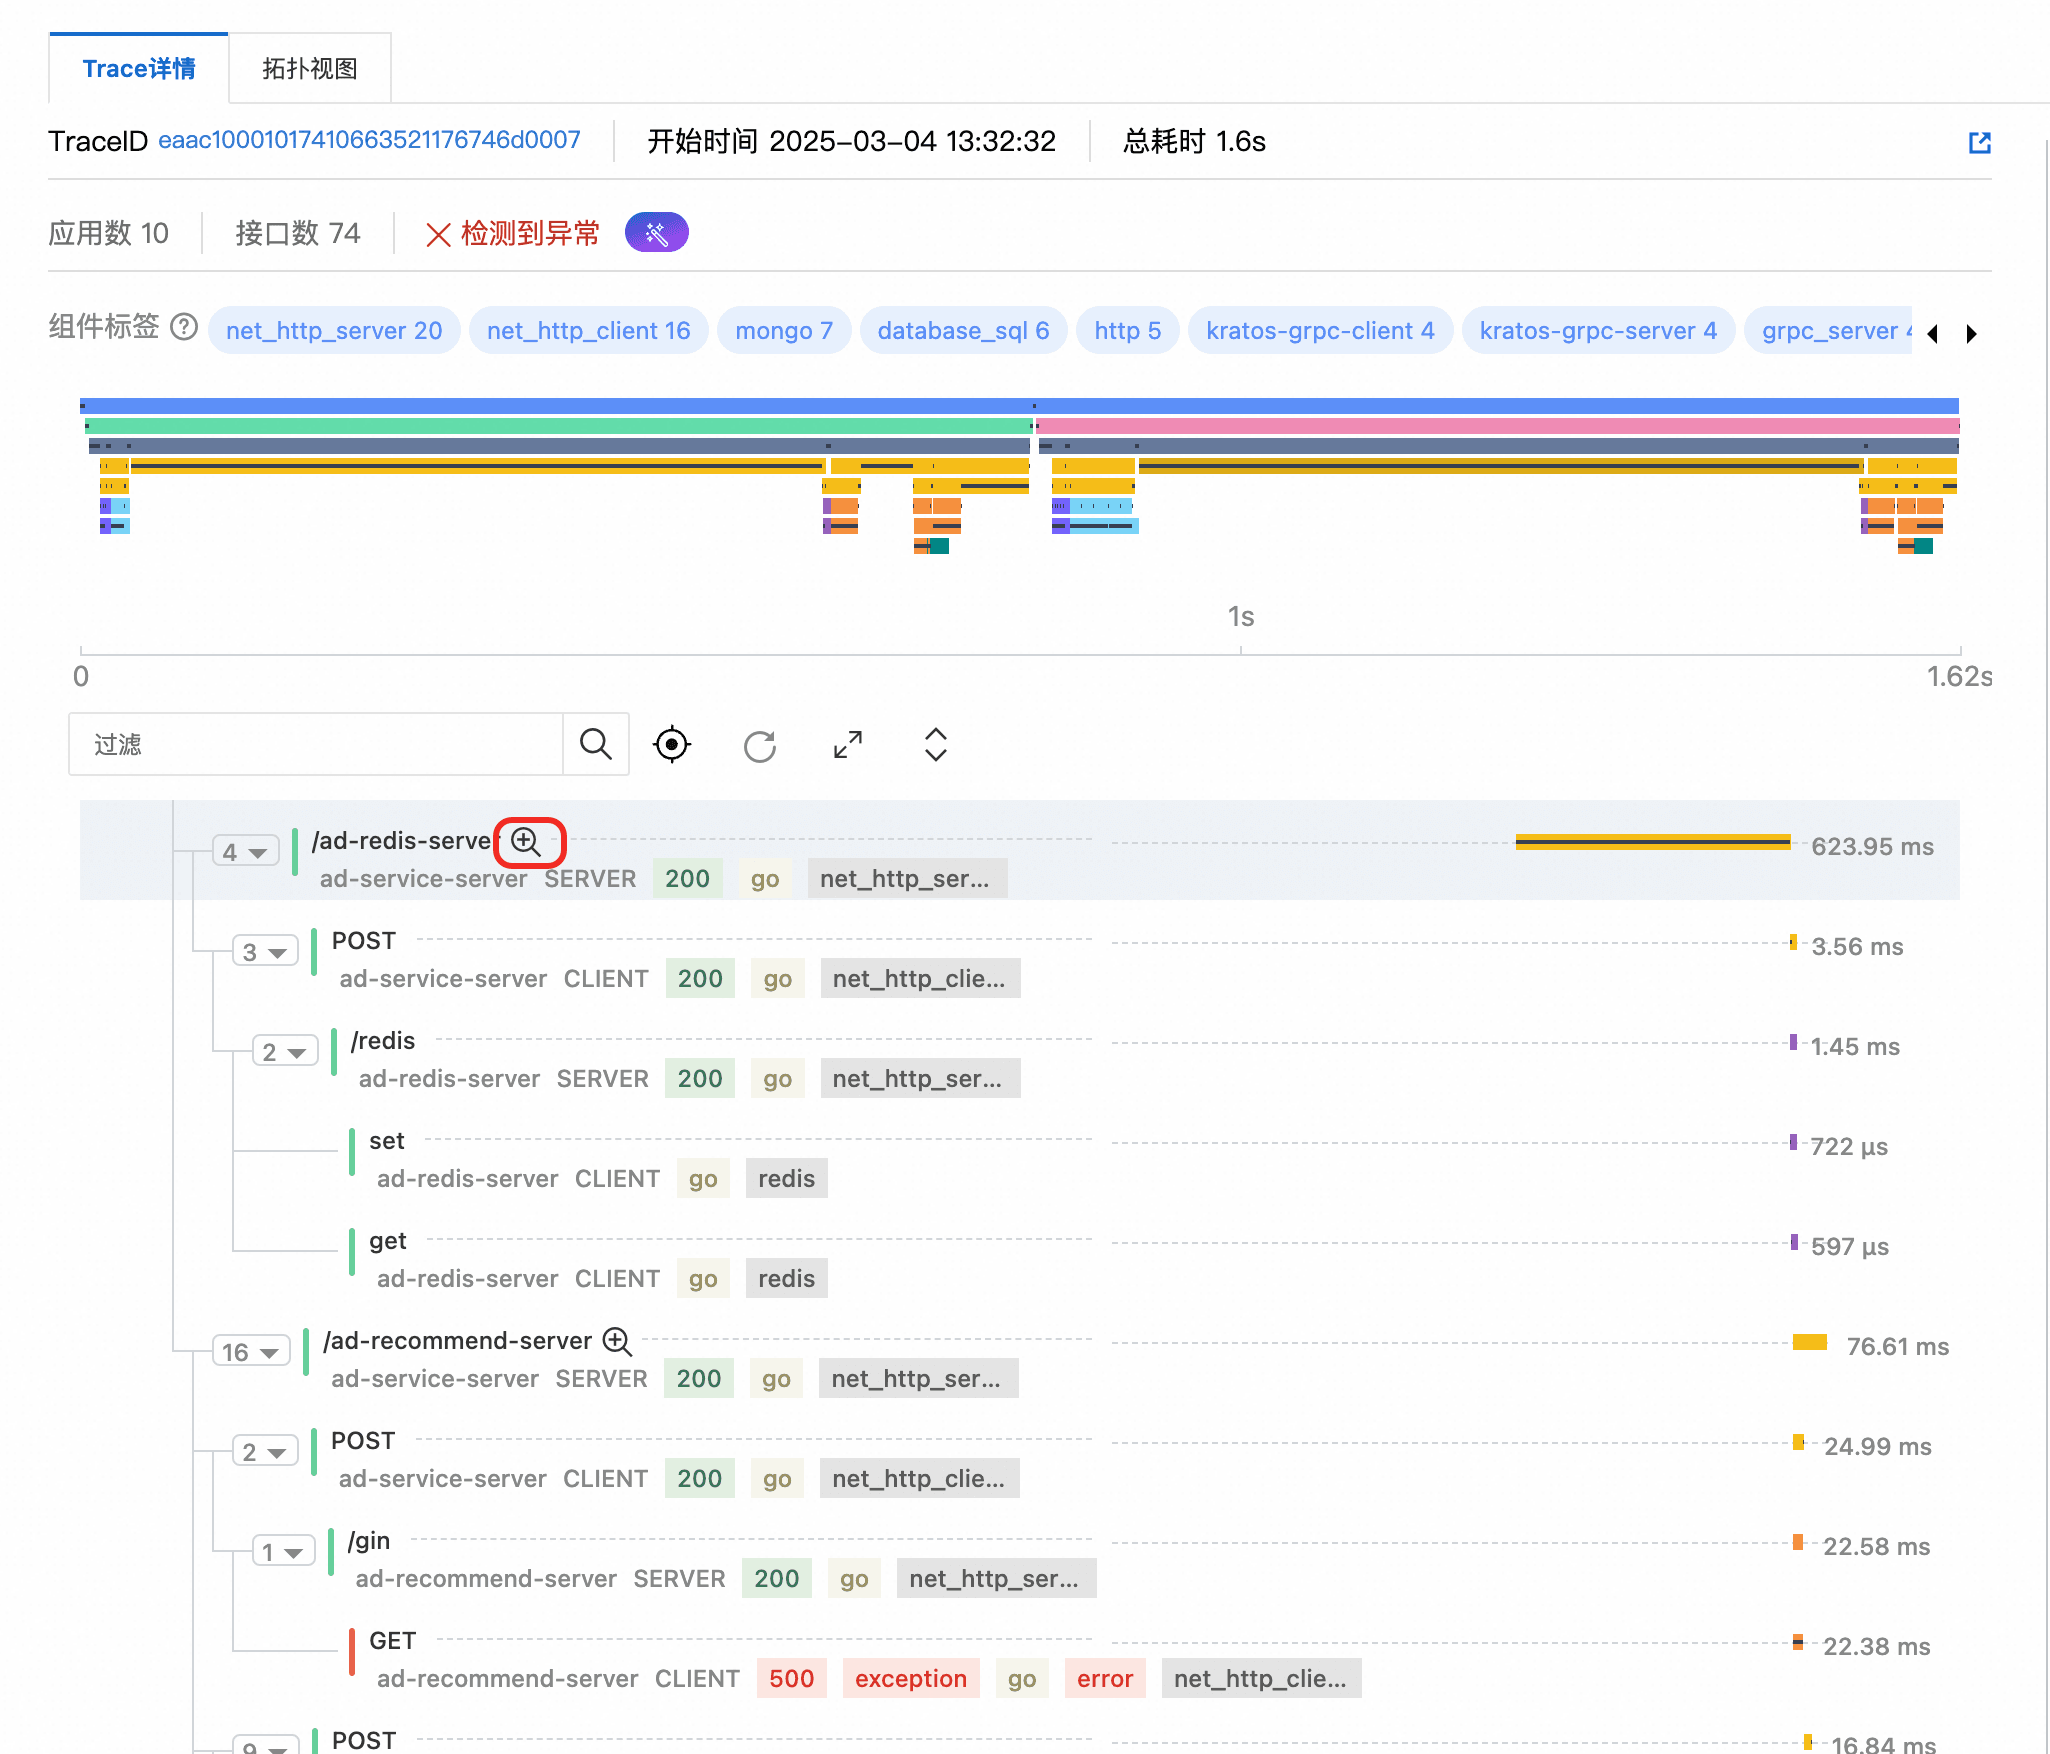Image resolution: width=2050 pixels, height=1754 pixels.
Task: Collapse the /redis 2-child node
Action: (x=285, y=1052)
